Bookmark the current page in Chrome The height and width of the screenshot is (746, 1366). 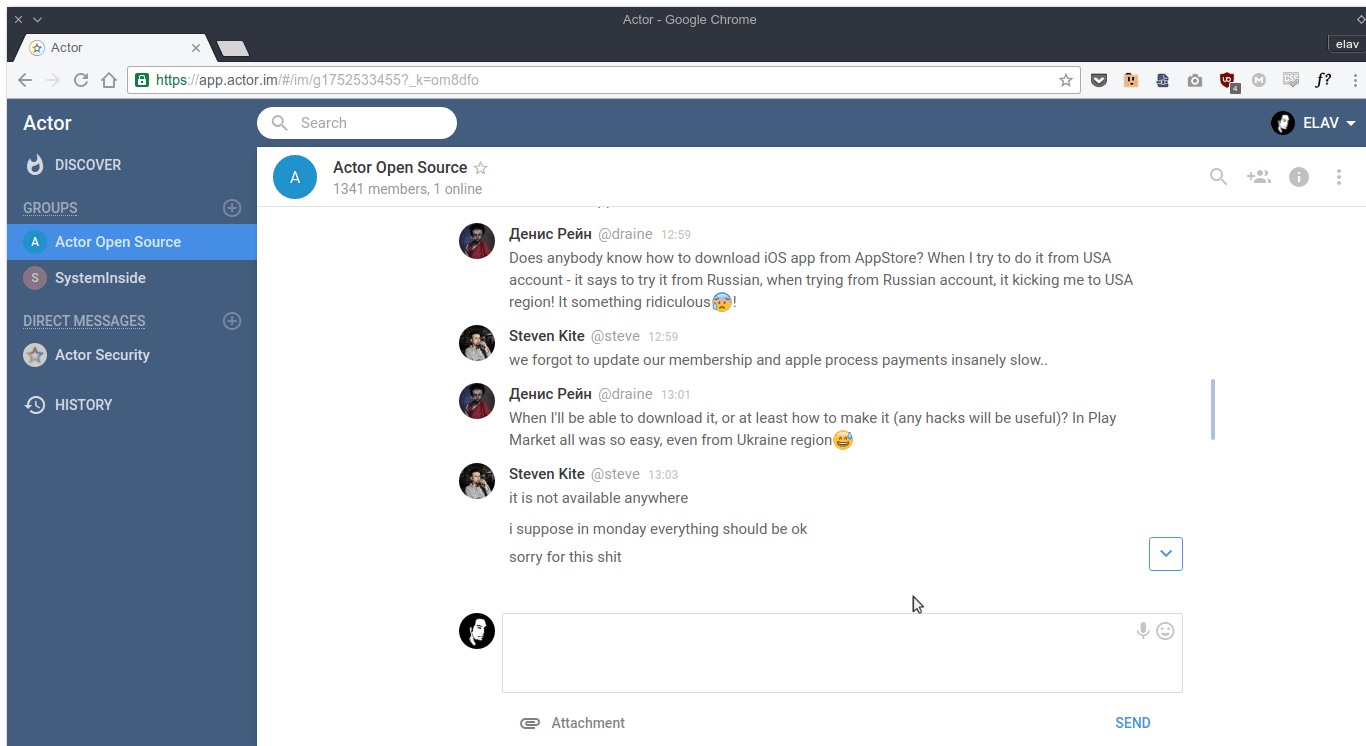coord(1065,79)
